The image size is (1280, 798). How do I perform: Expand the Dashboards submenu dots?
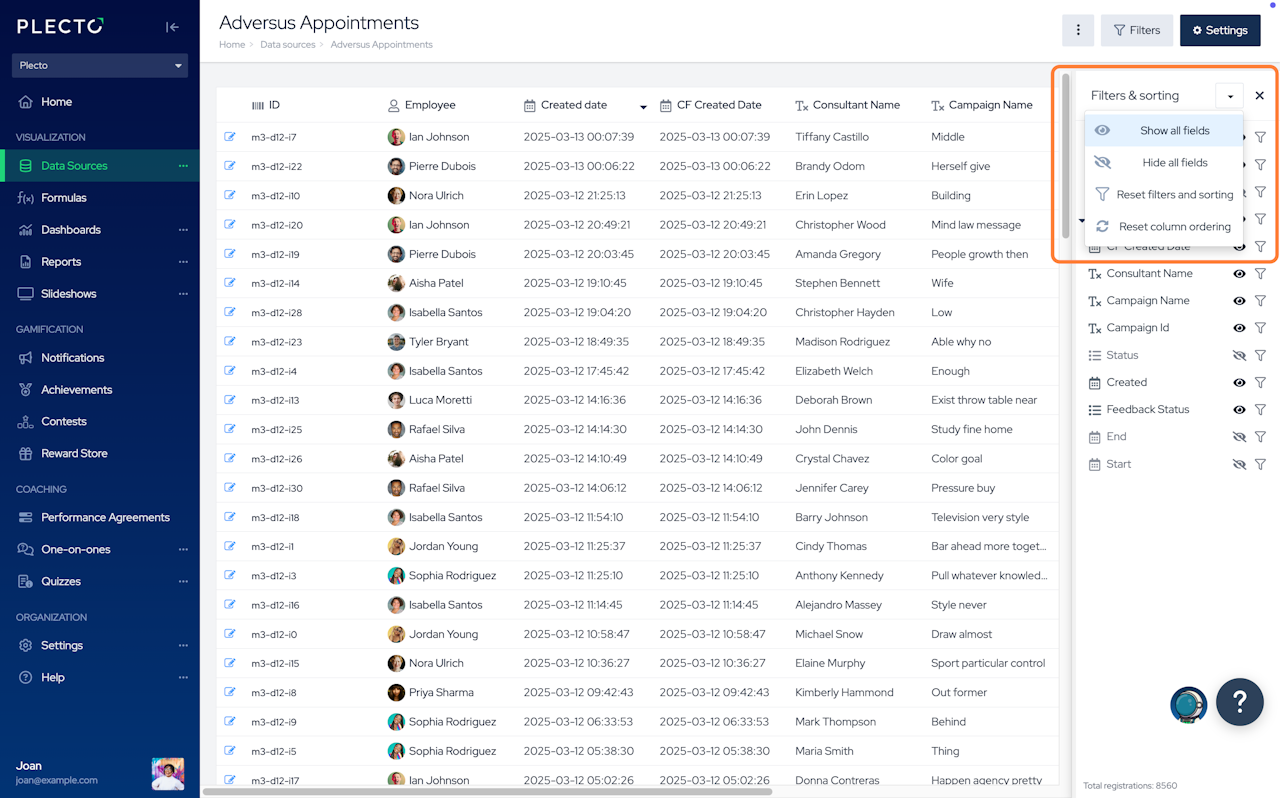pos(183,230)
